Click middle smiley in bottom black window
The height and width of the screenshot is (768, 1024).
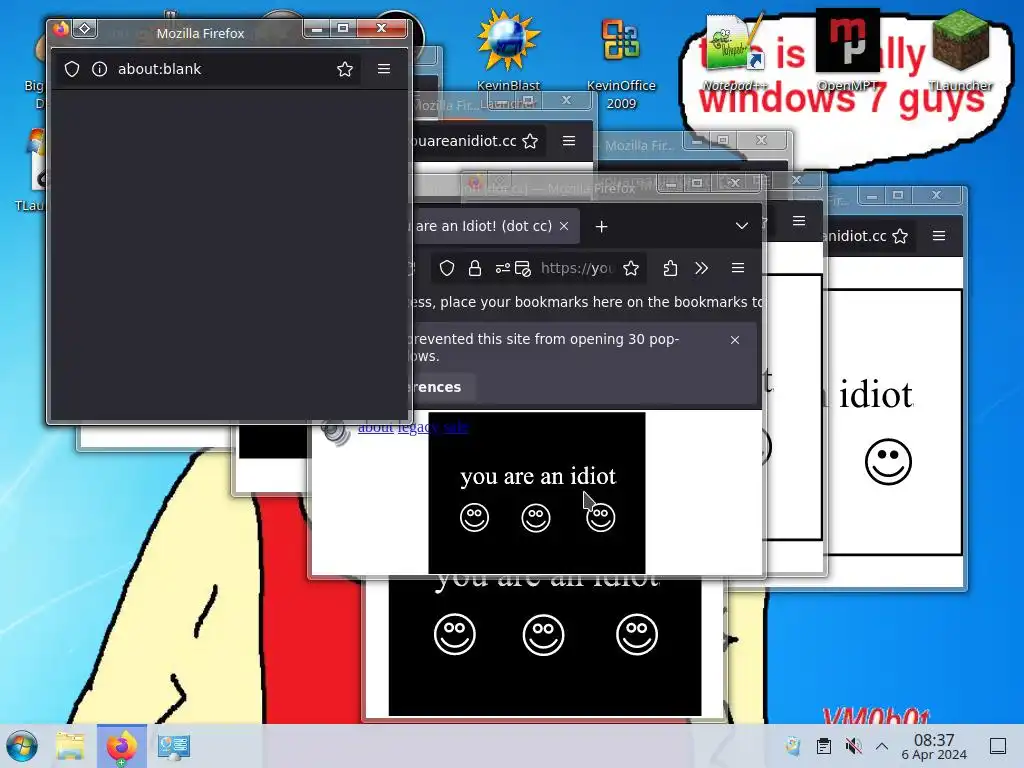click(543, 634)
